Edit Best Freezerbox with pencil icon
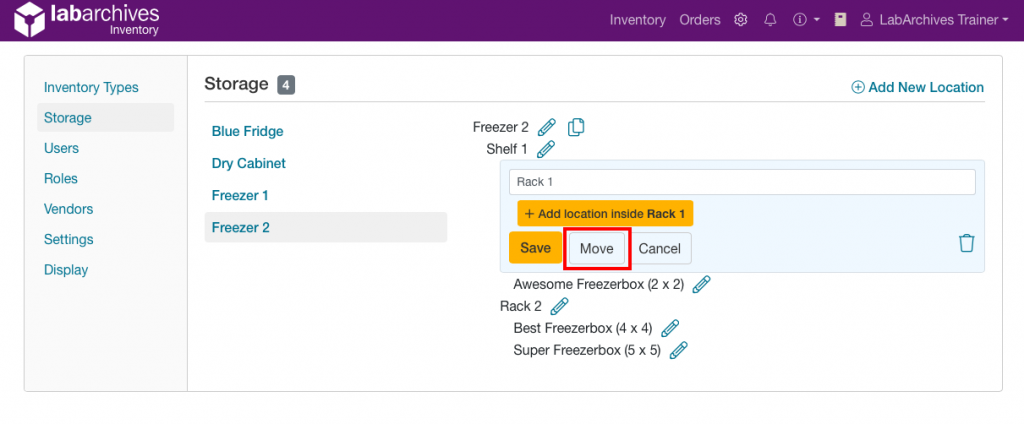 (x=670, y=328)
